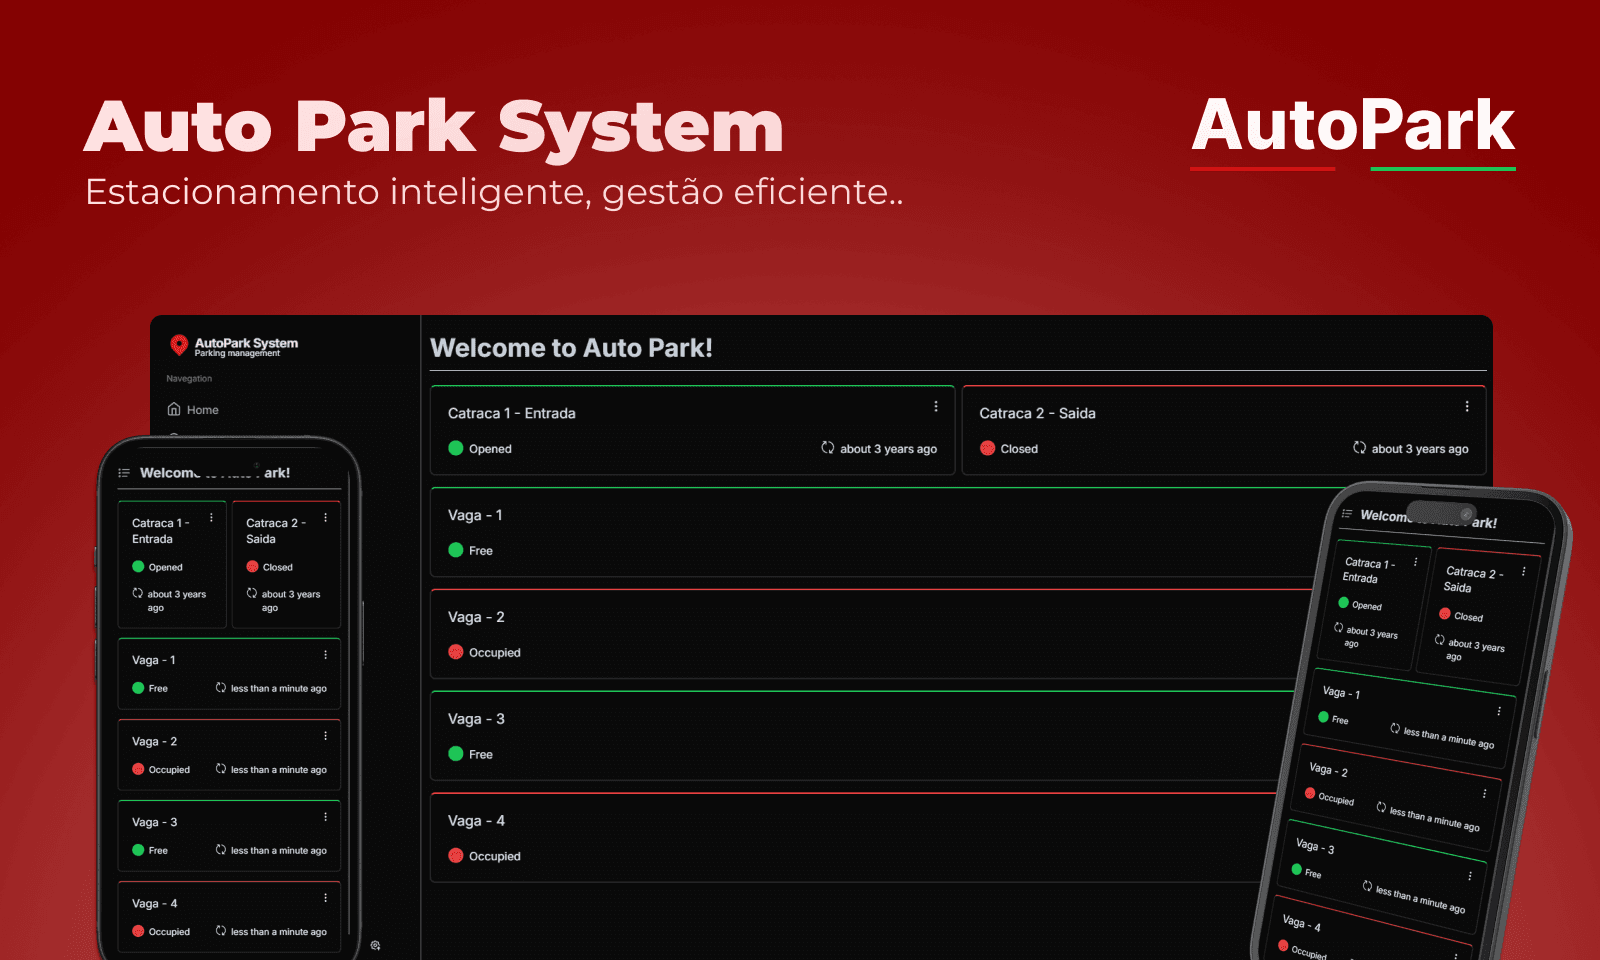
Task: Click the green Free status indicator on Vaga - 3
Action: pyautogui.click(x=456, y=754)
